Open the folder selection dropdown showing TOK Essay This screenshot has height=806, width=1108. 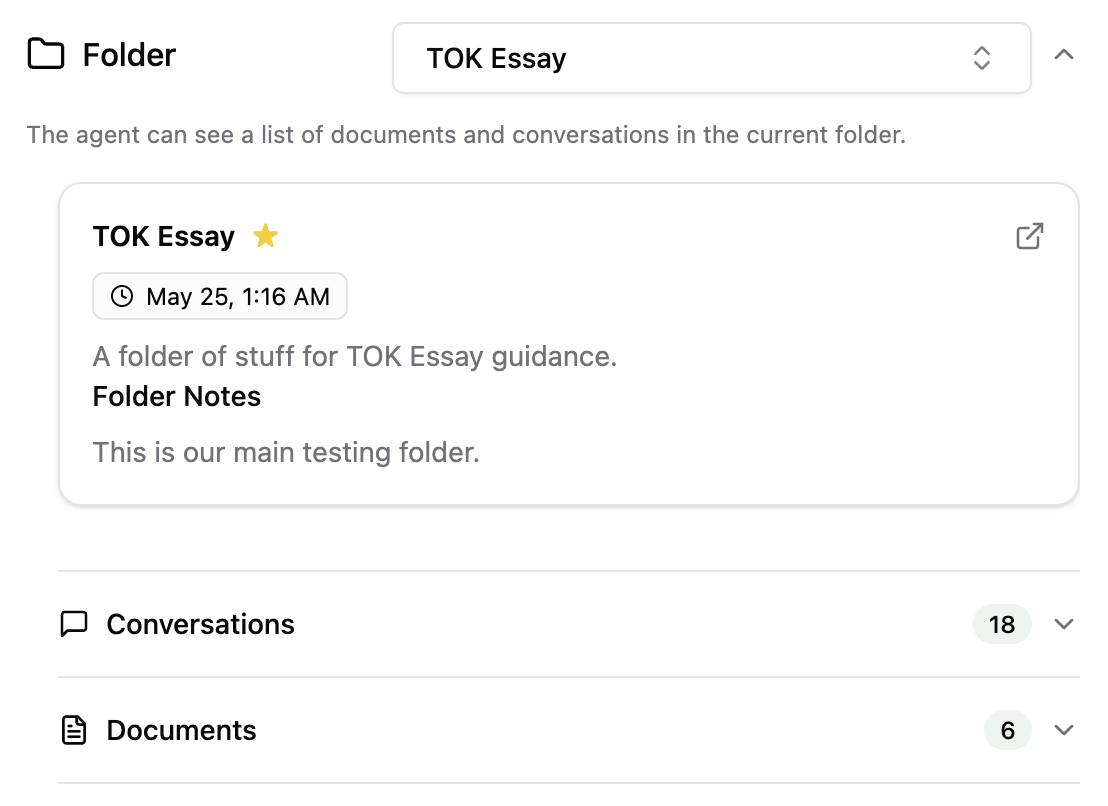tap(712, 58)
